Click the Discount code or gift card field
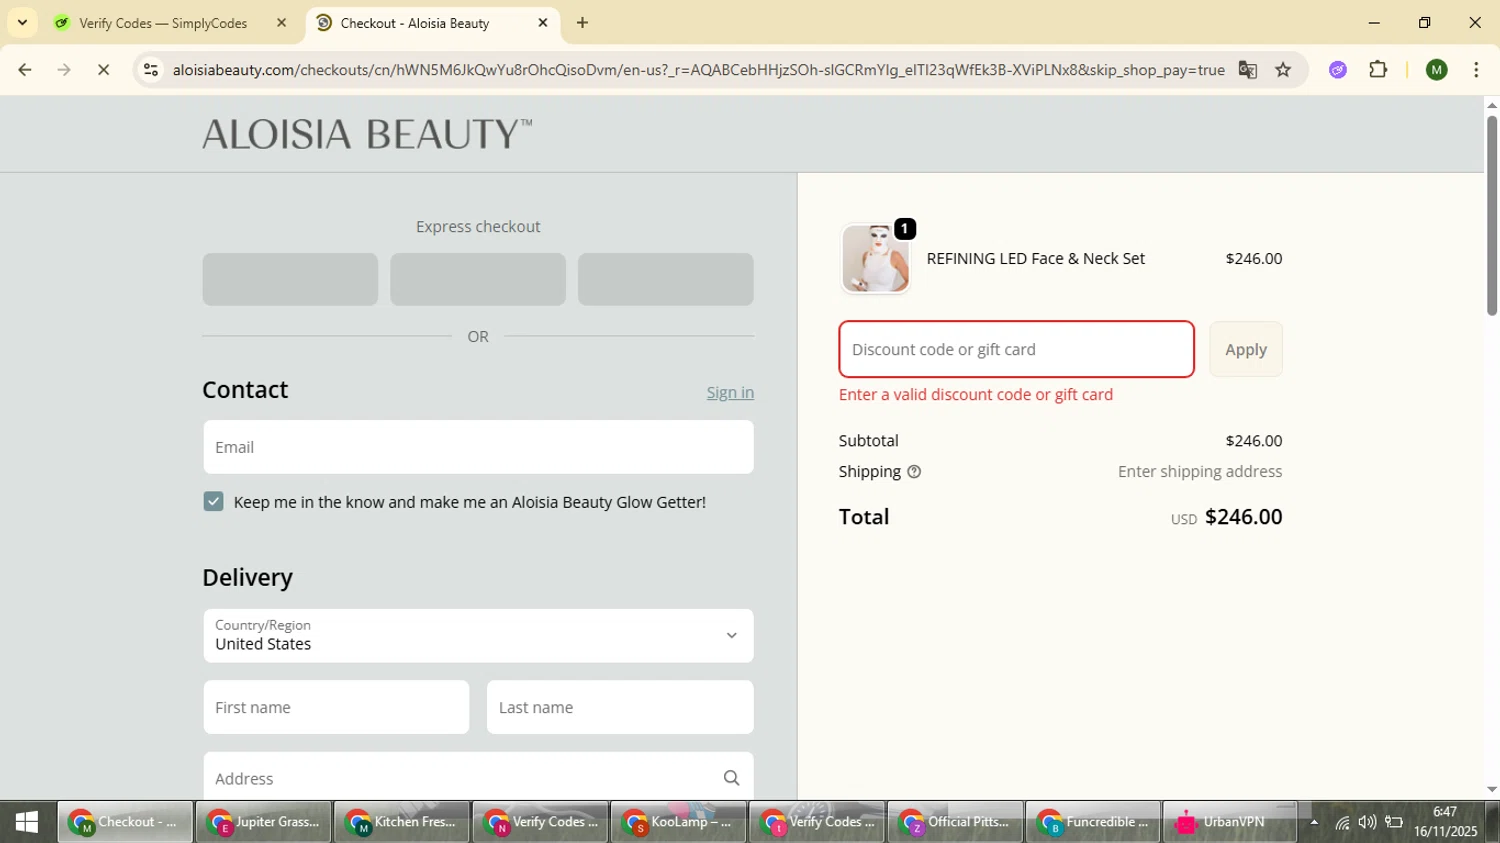The height and width of the screenshot is (843, 1500). (1017, 349)
